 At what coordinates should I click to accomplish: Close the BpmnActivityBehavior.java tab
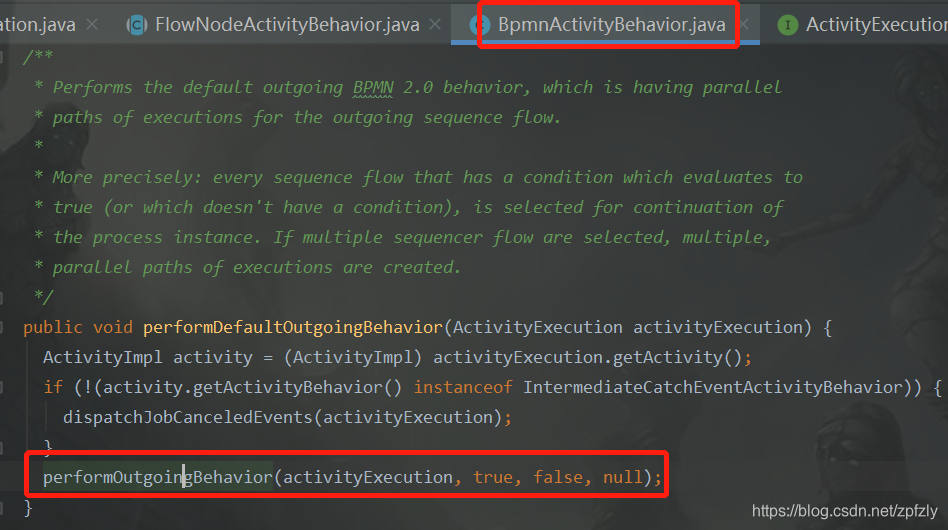pos(745,25)
